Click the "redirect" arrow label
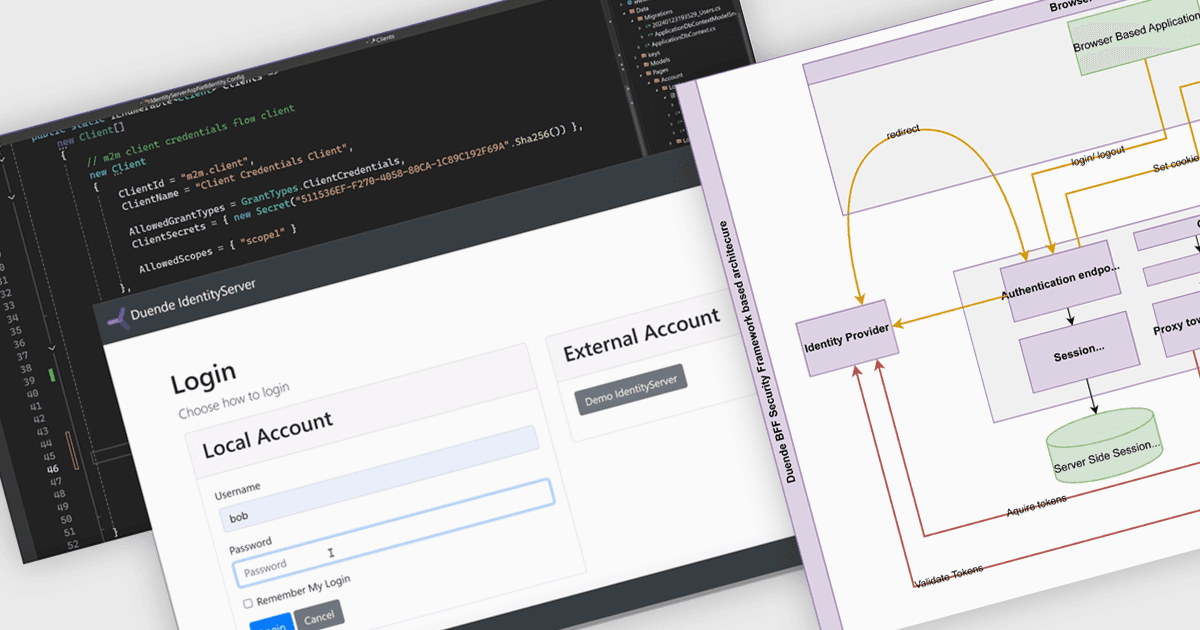The height and width of the screenshot is (630, 1200). (903, 131)
